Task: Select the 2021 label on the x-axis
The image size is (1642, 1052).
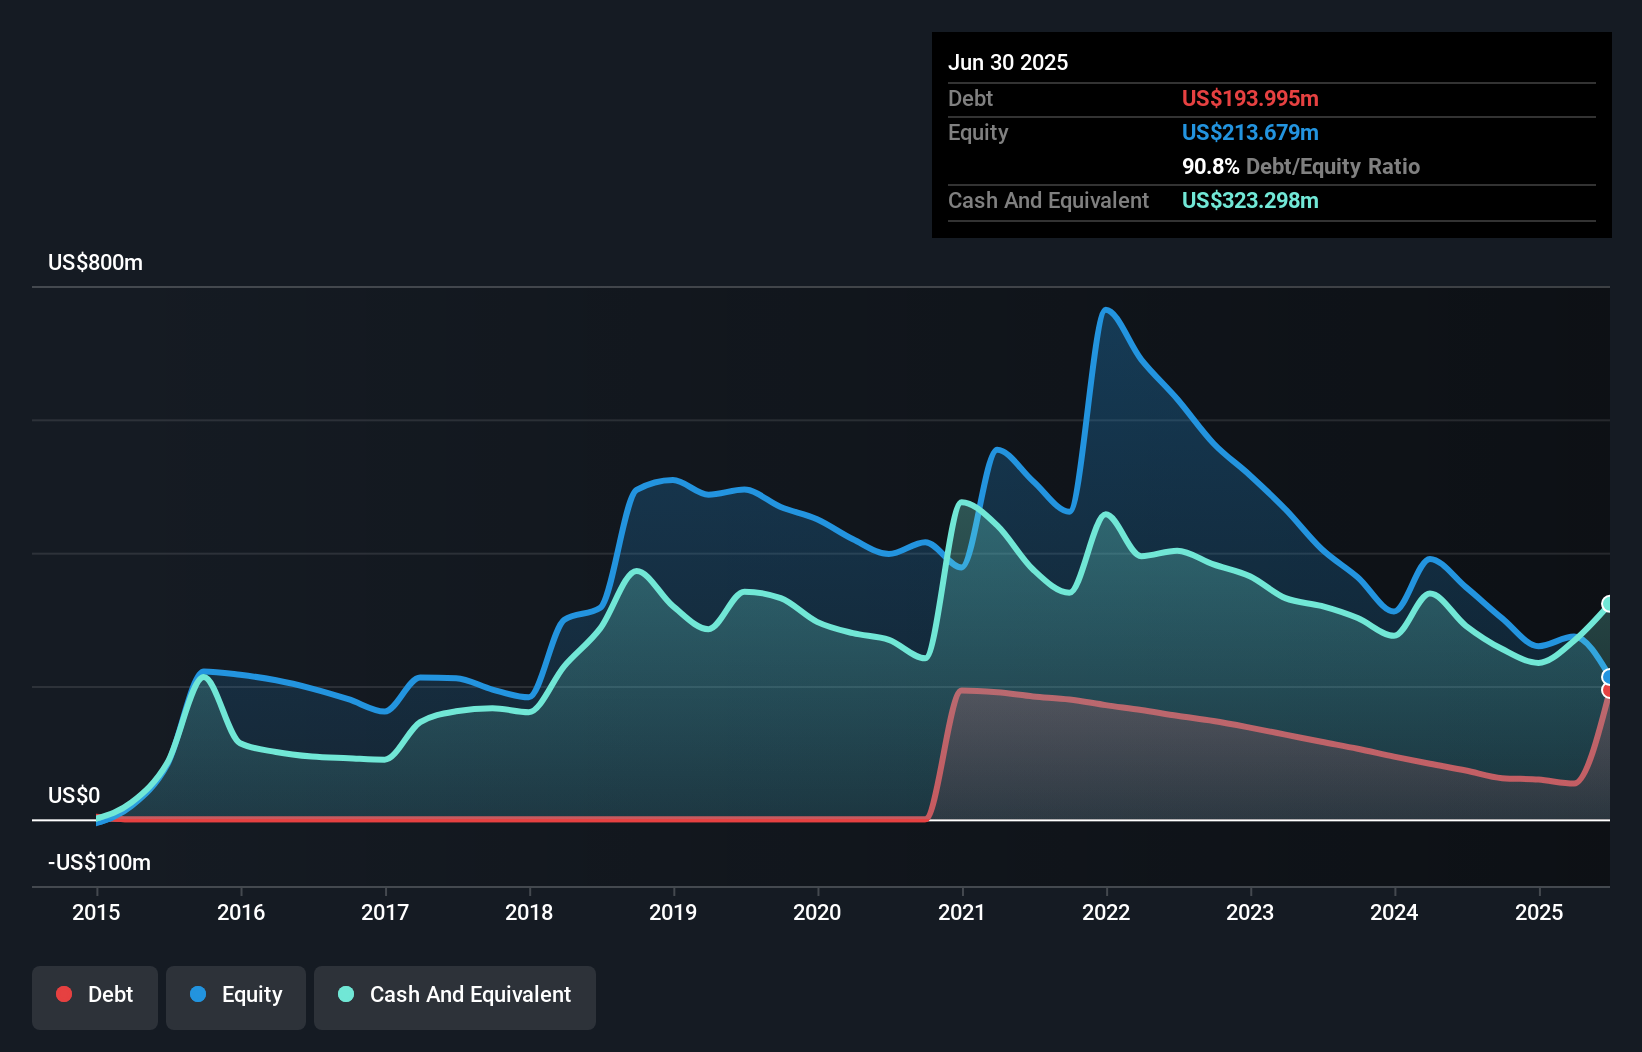Action: [x=962, y=912]
